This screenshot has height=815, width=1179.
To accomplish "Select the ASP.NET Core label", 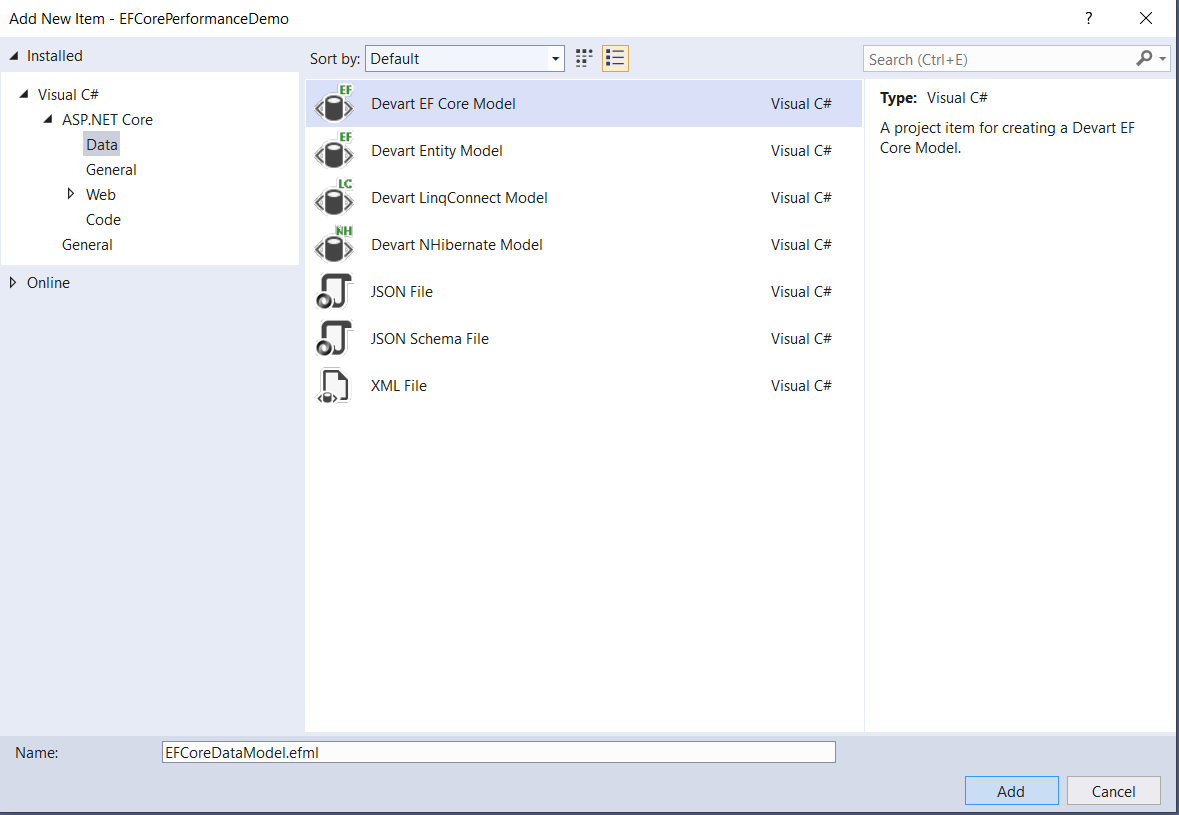I will [108, 120].
